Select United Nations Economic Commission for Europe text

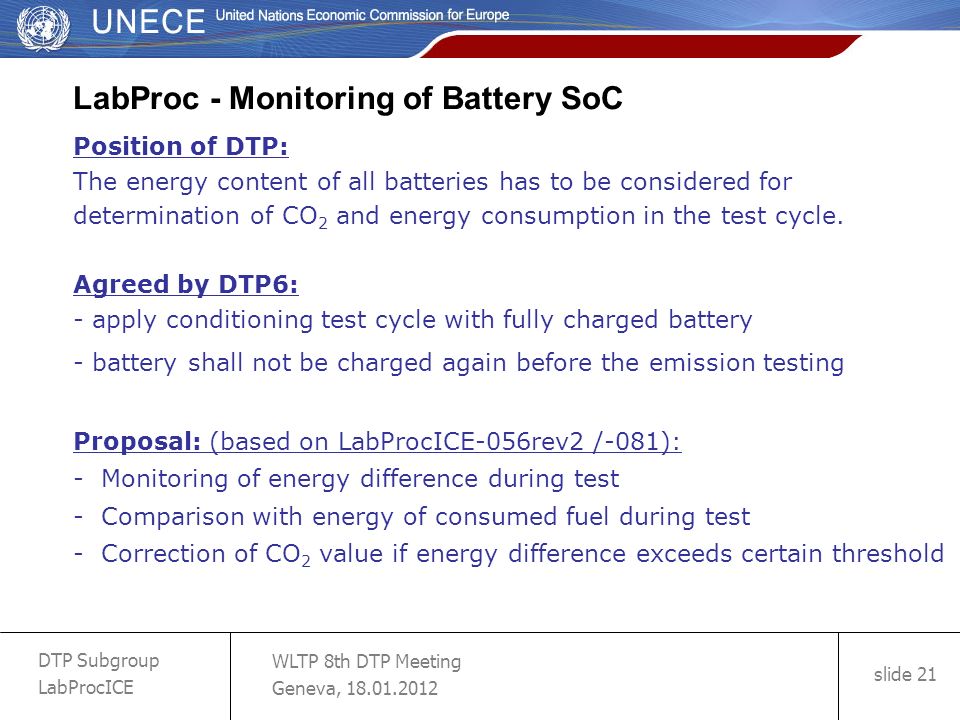pos(362,15)
